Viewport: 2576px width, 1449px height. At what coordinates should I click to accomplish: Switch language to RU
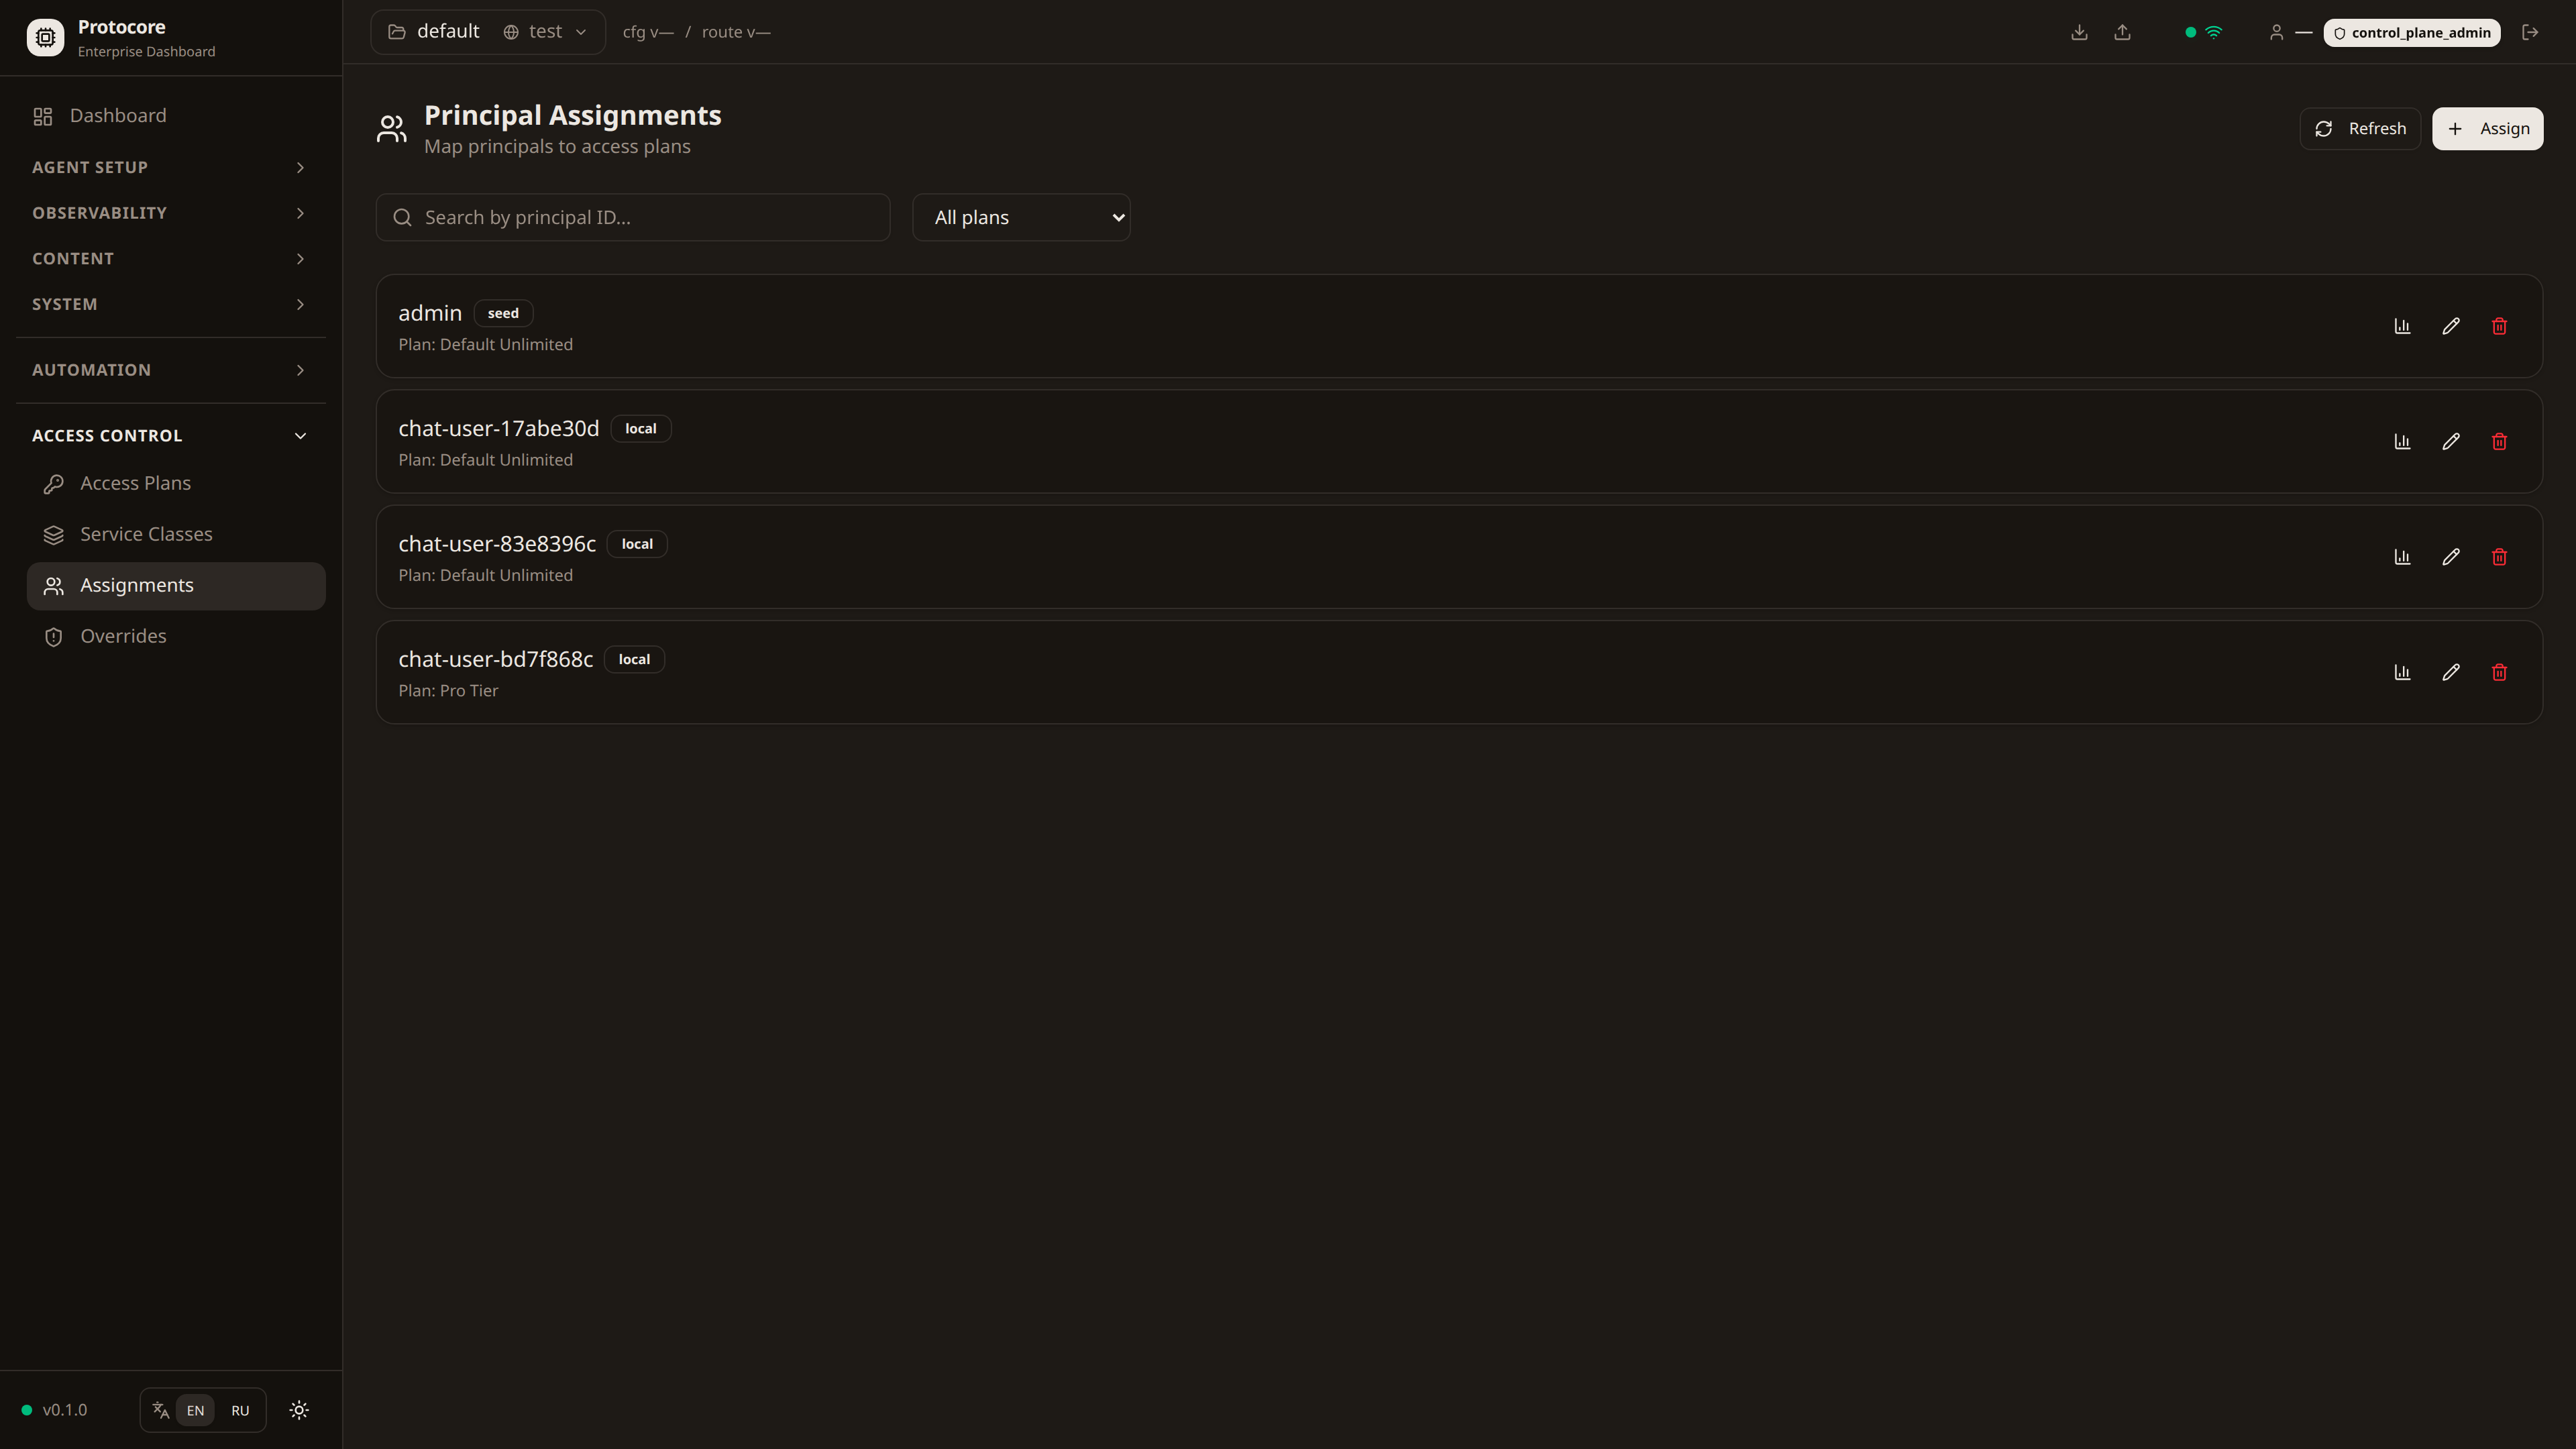pos(240,1410)
